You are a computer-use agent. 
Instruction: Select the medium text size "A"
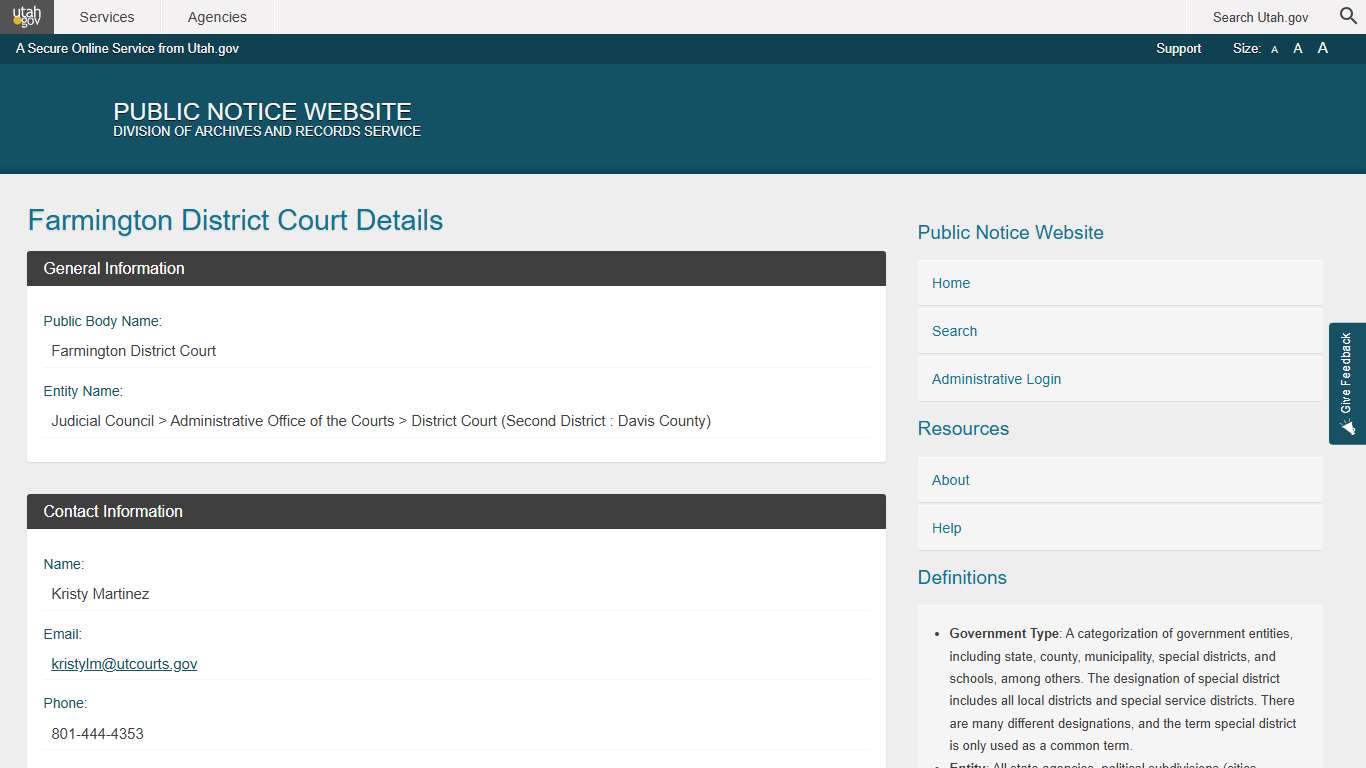pyautogui.click(x=1297, y=48)
